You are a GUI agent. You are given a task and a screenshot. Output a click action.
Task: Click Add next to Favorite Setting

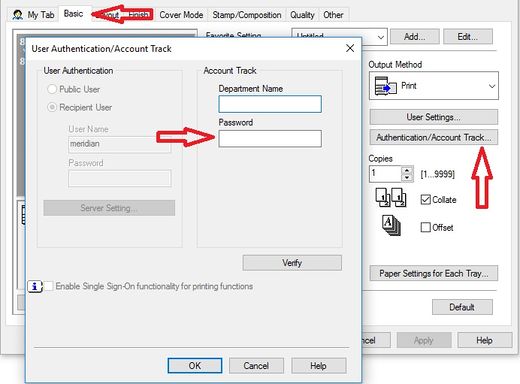[x=415, y=36]
